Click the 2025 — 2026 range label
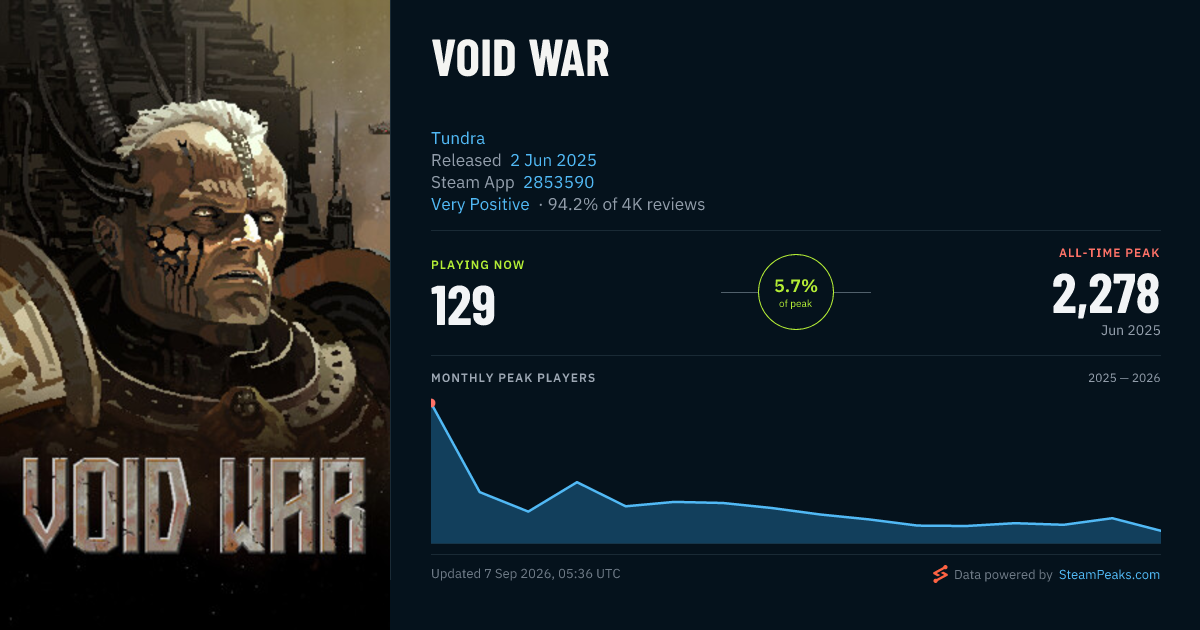Viewport: 1200px width, 630px height. pos(1124,378)
